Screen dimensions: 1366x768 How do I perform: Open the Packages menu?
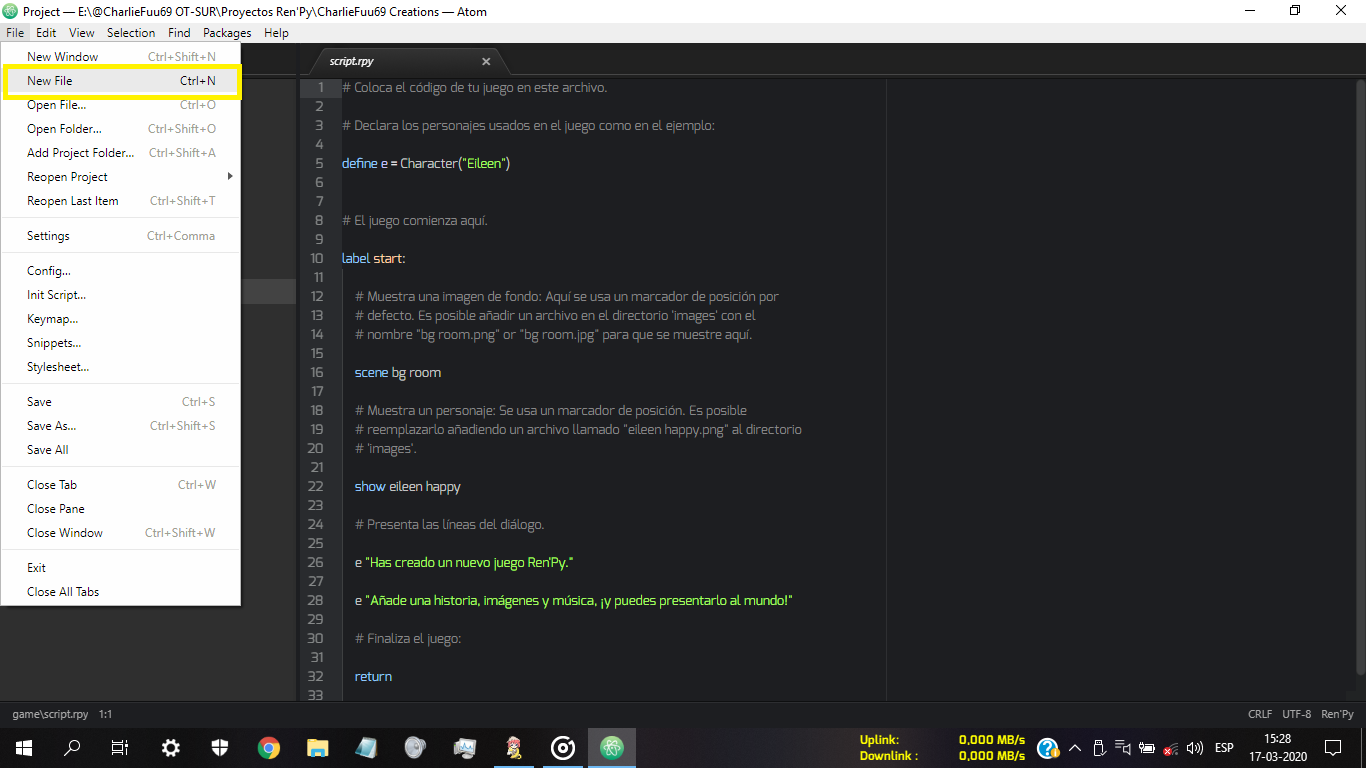click(x=227, y=33)
